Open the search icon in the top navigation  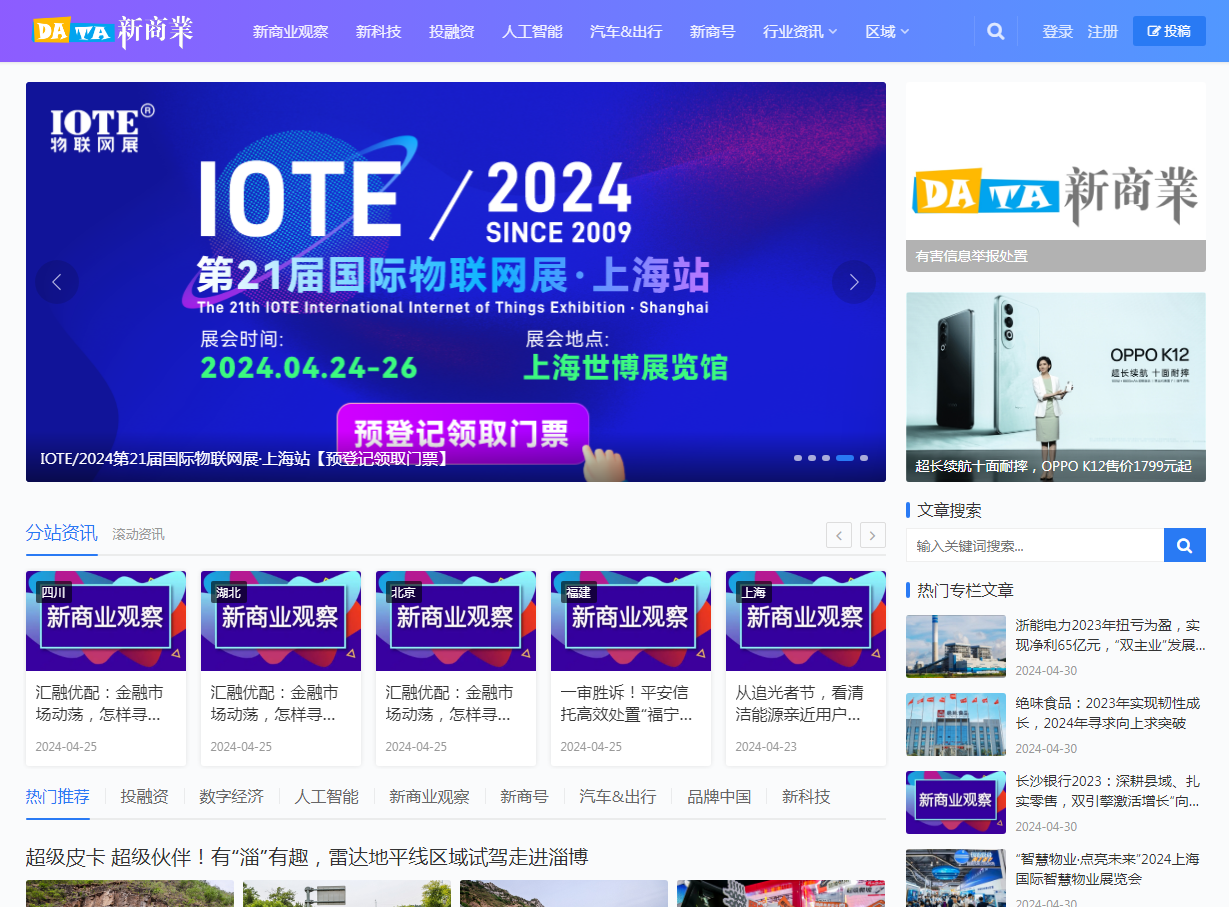tap(996, 31)
